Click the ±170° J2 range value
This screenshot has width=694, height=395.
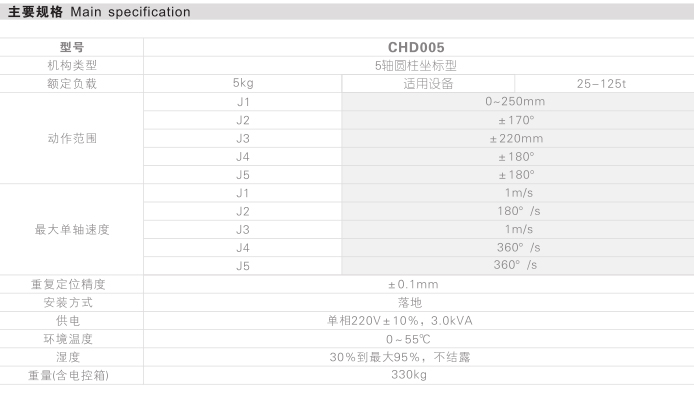517,120
